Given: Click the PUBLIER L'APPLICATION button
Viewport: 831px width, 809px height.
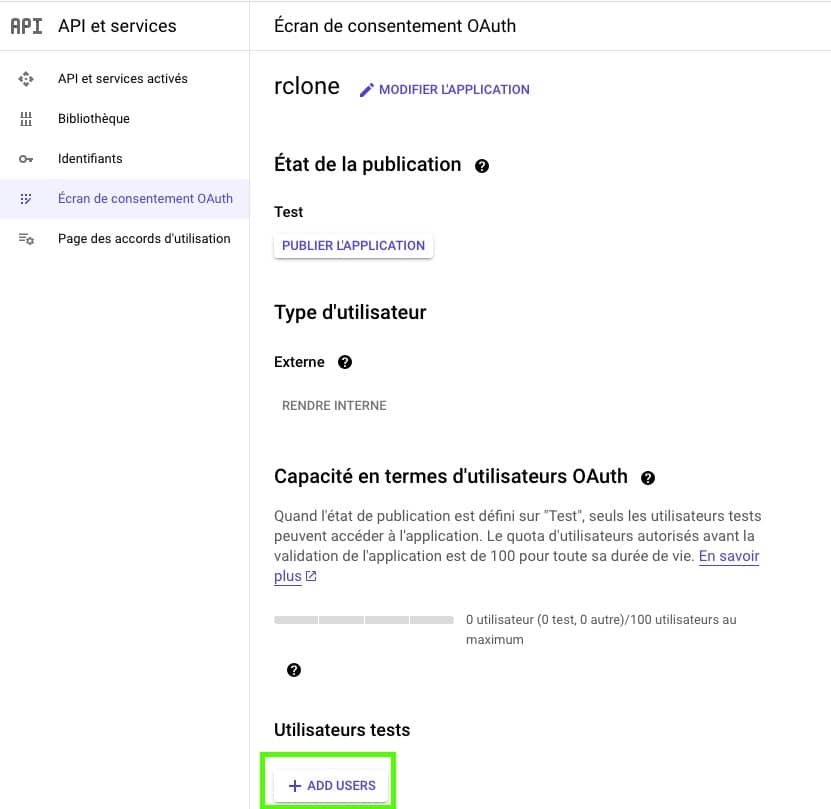Looking at the screenshot, I should [x=353, y=245].
